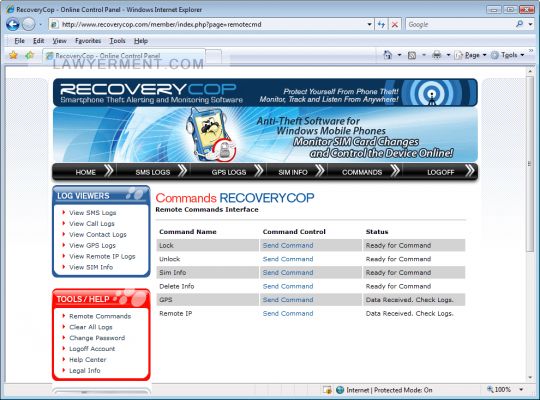The image size is (540, 400).
Task: Click the blank new tab button
Action: pyautogui.click(x=214, y=56)
